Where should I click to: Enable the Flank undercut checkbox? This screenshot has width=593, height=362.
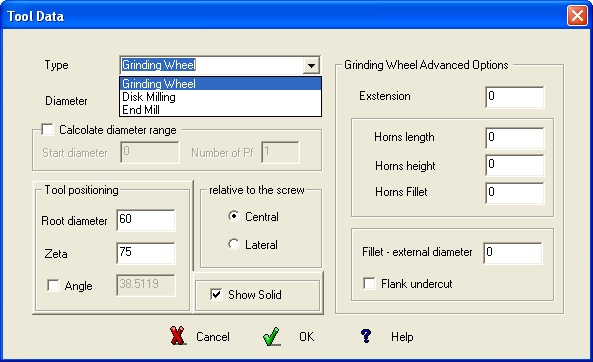coord(369,283)
